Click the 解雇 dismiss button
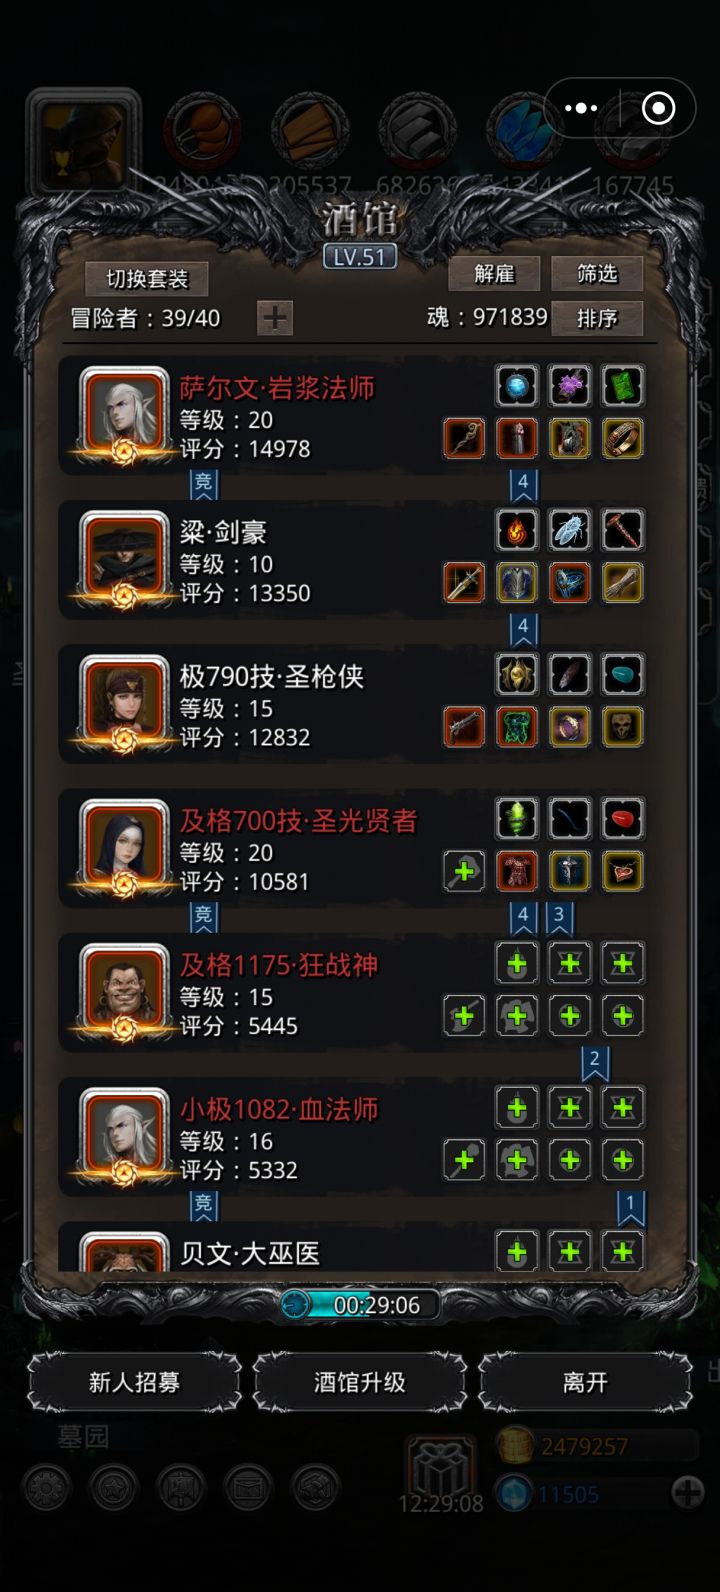Viewport: 720px width, 1592px height. coord(494,274)
